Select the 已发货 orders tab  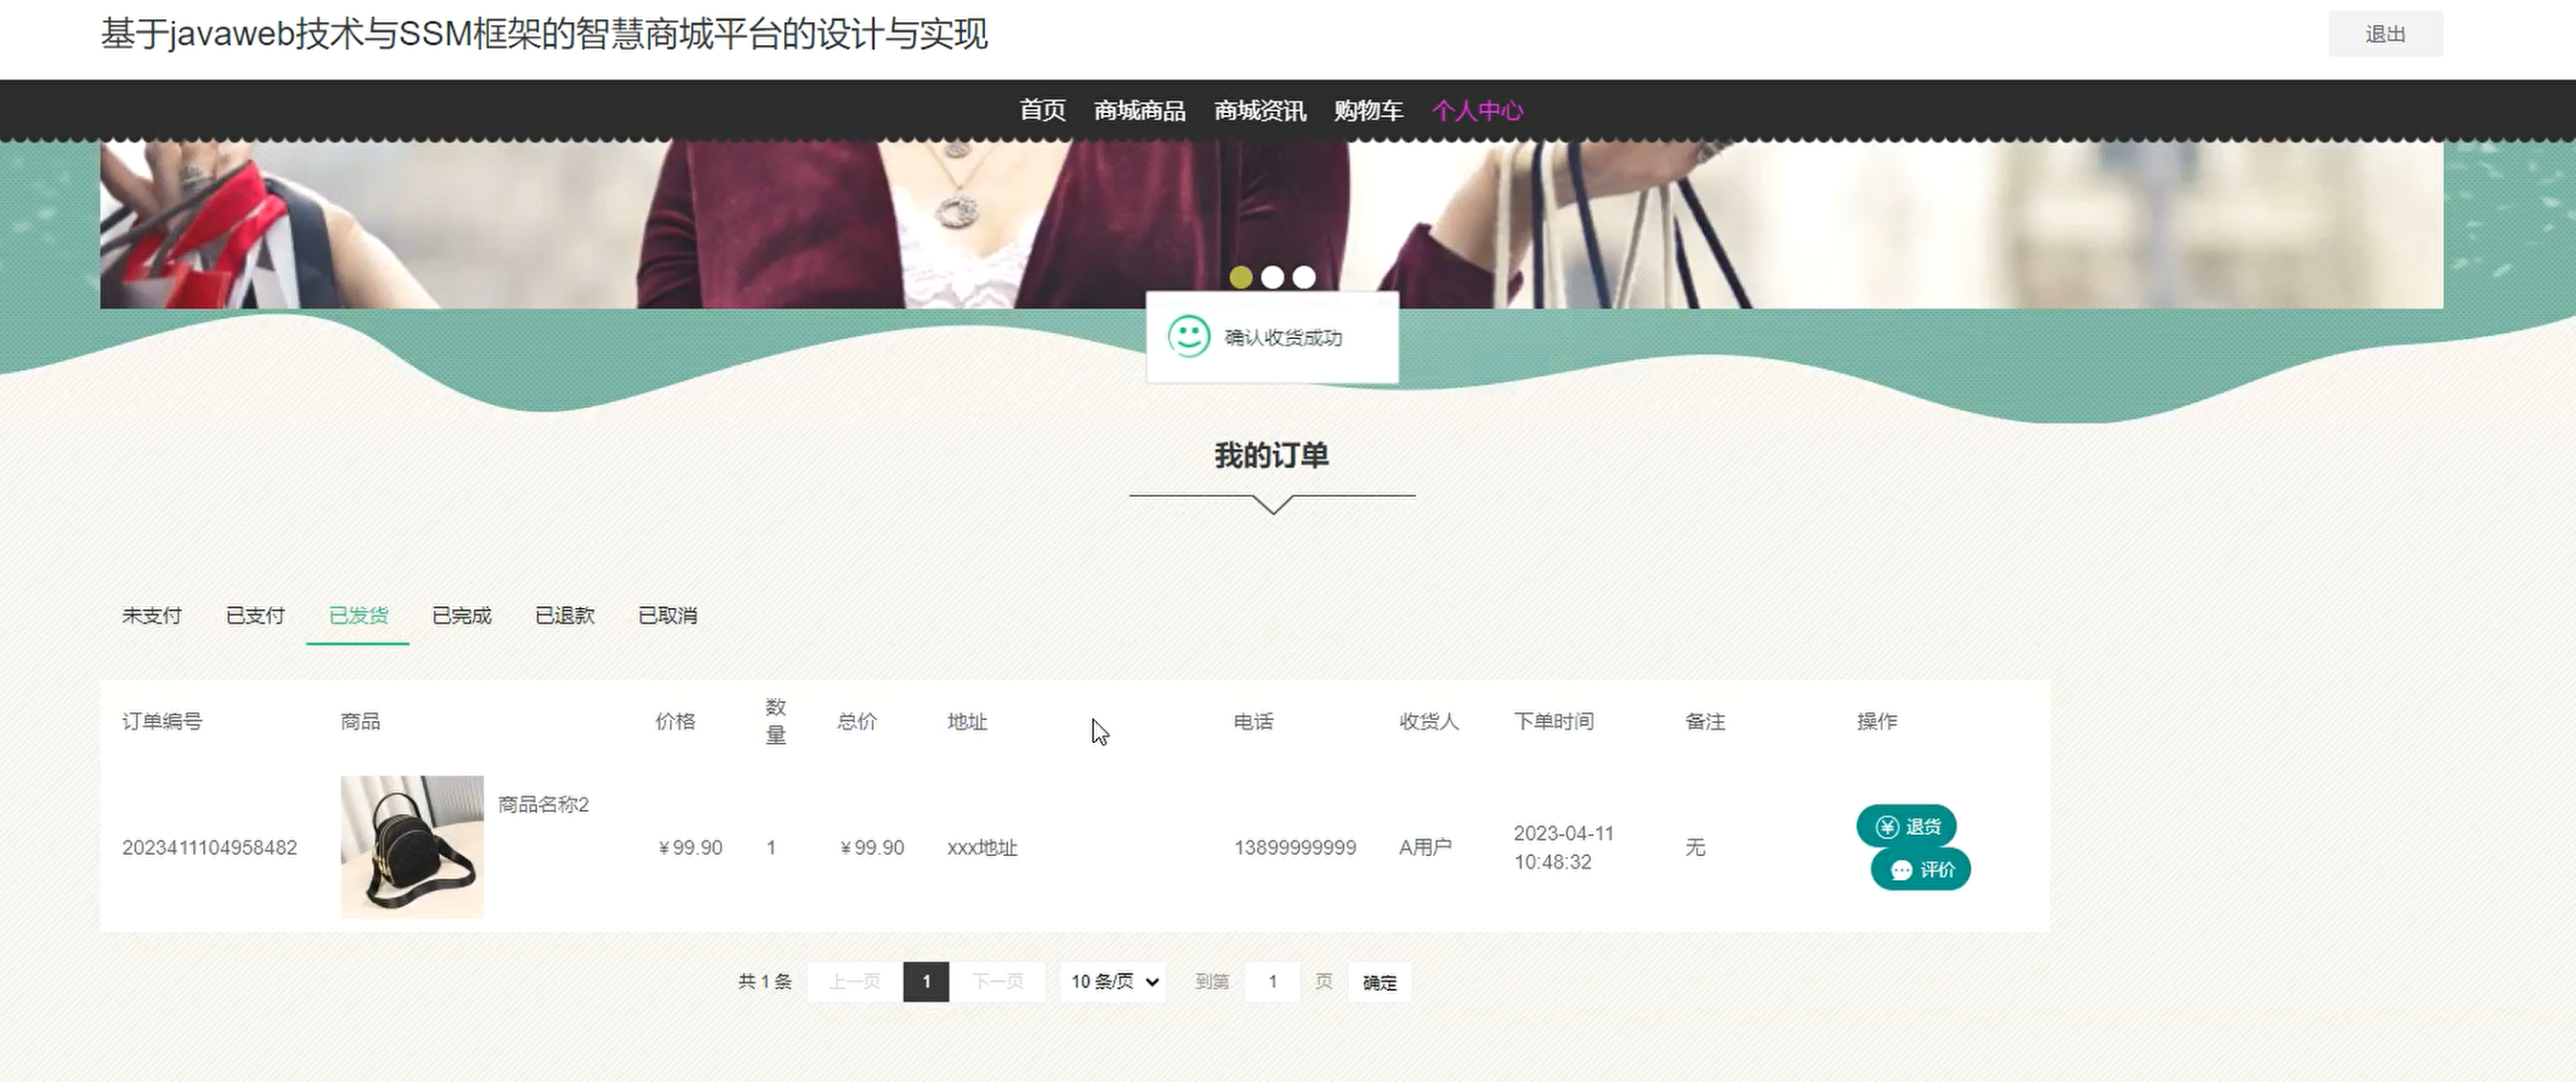pyautogui.click(x=358, y=615)
